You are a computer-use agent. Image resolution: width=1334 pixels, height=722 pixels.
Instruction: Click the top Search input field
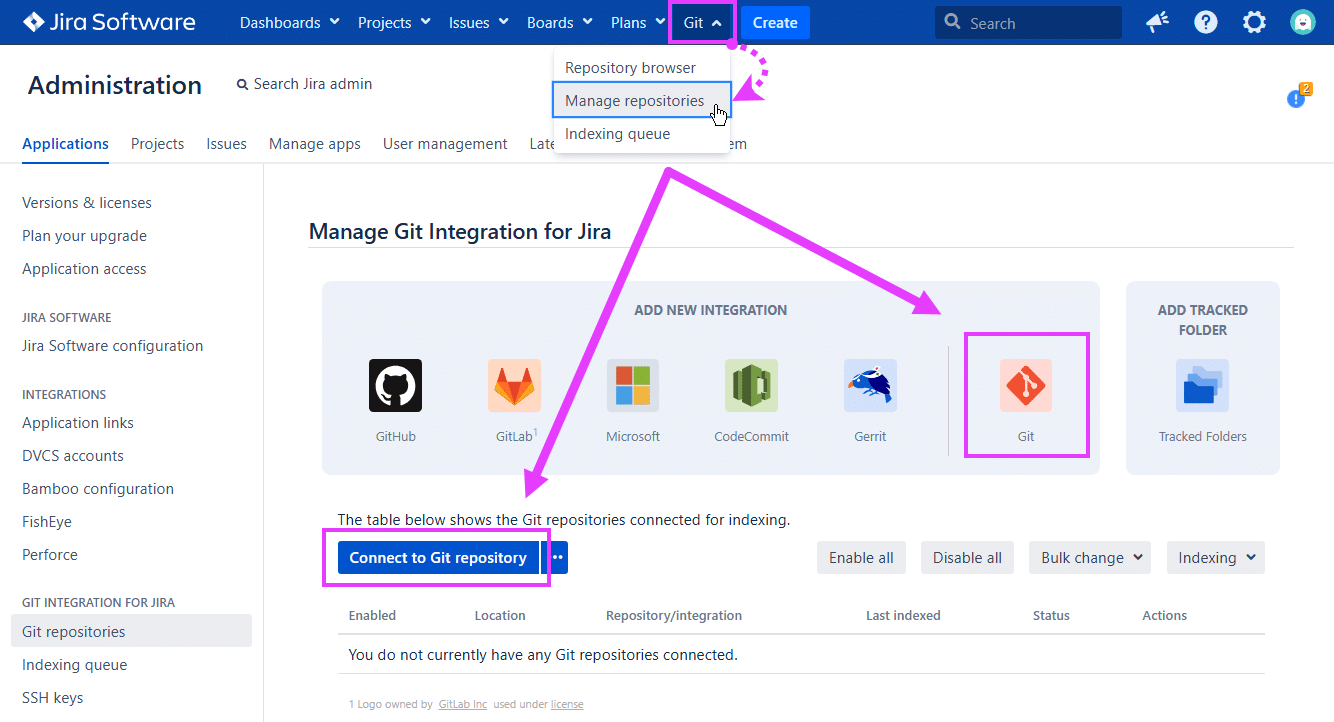[x=1028, y=23]
